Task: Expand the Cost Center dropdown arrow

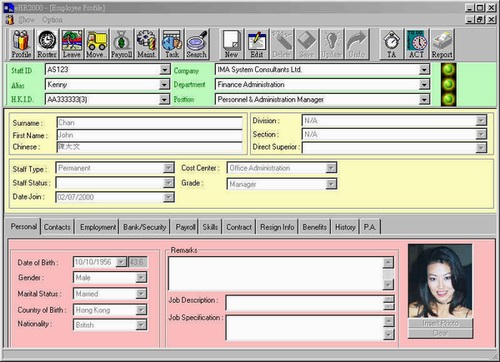Action: click(331, 168)
